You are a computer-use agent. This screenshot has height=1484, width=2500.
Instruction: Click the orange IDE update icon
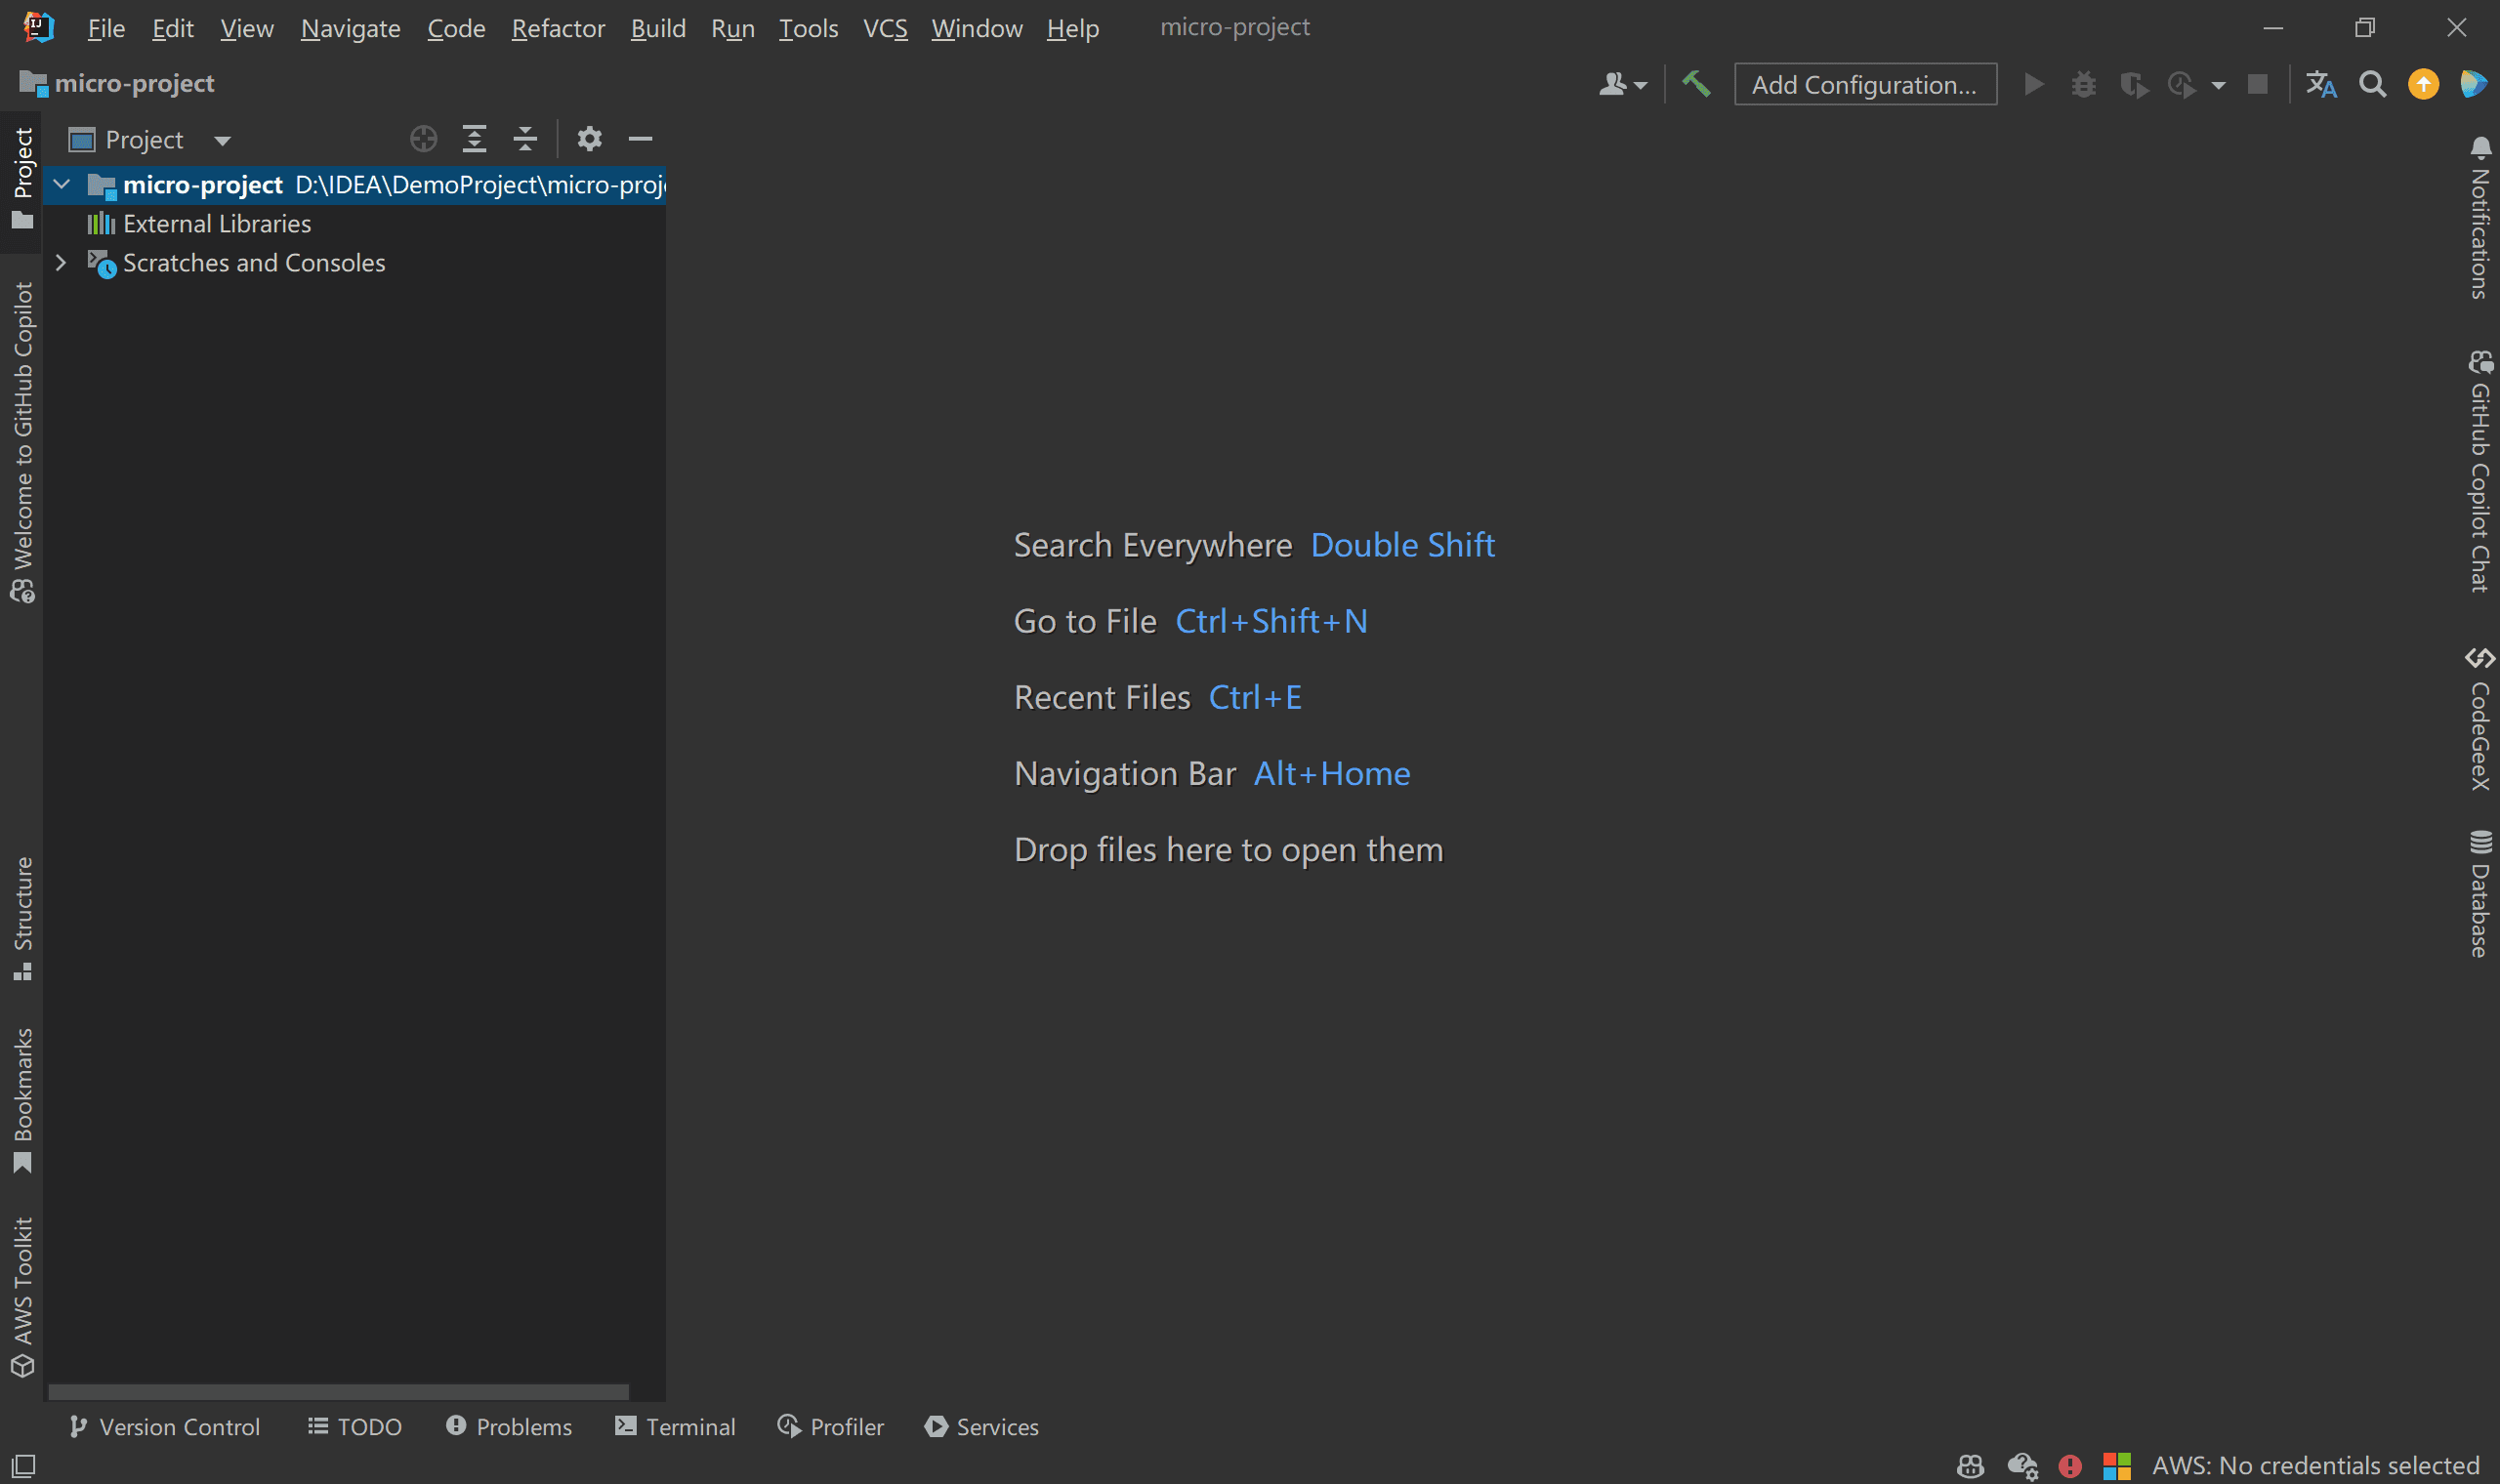click(x=2423, y=84)
